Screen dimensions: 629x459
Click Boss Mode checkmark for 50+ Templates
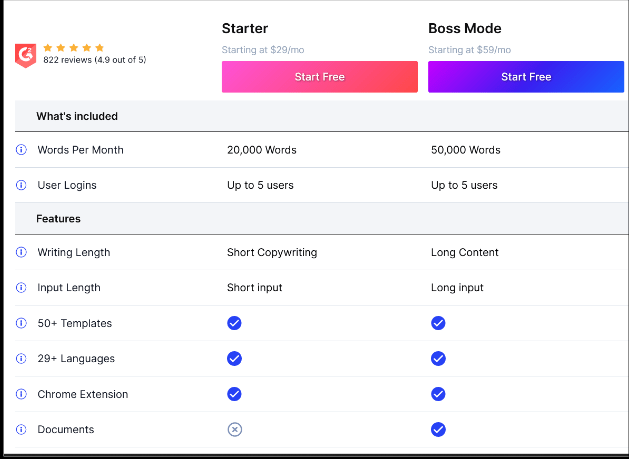pyautogui.click(x=438, y=323)
